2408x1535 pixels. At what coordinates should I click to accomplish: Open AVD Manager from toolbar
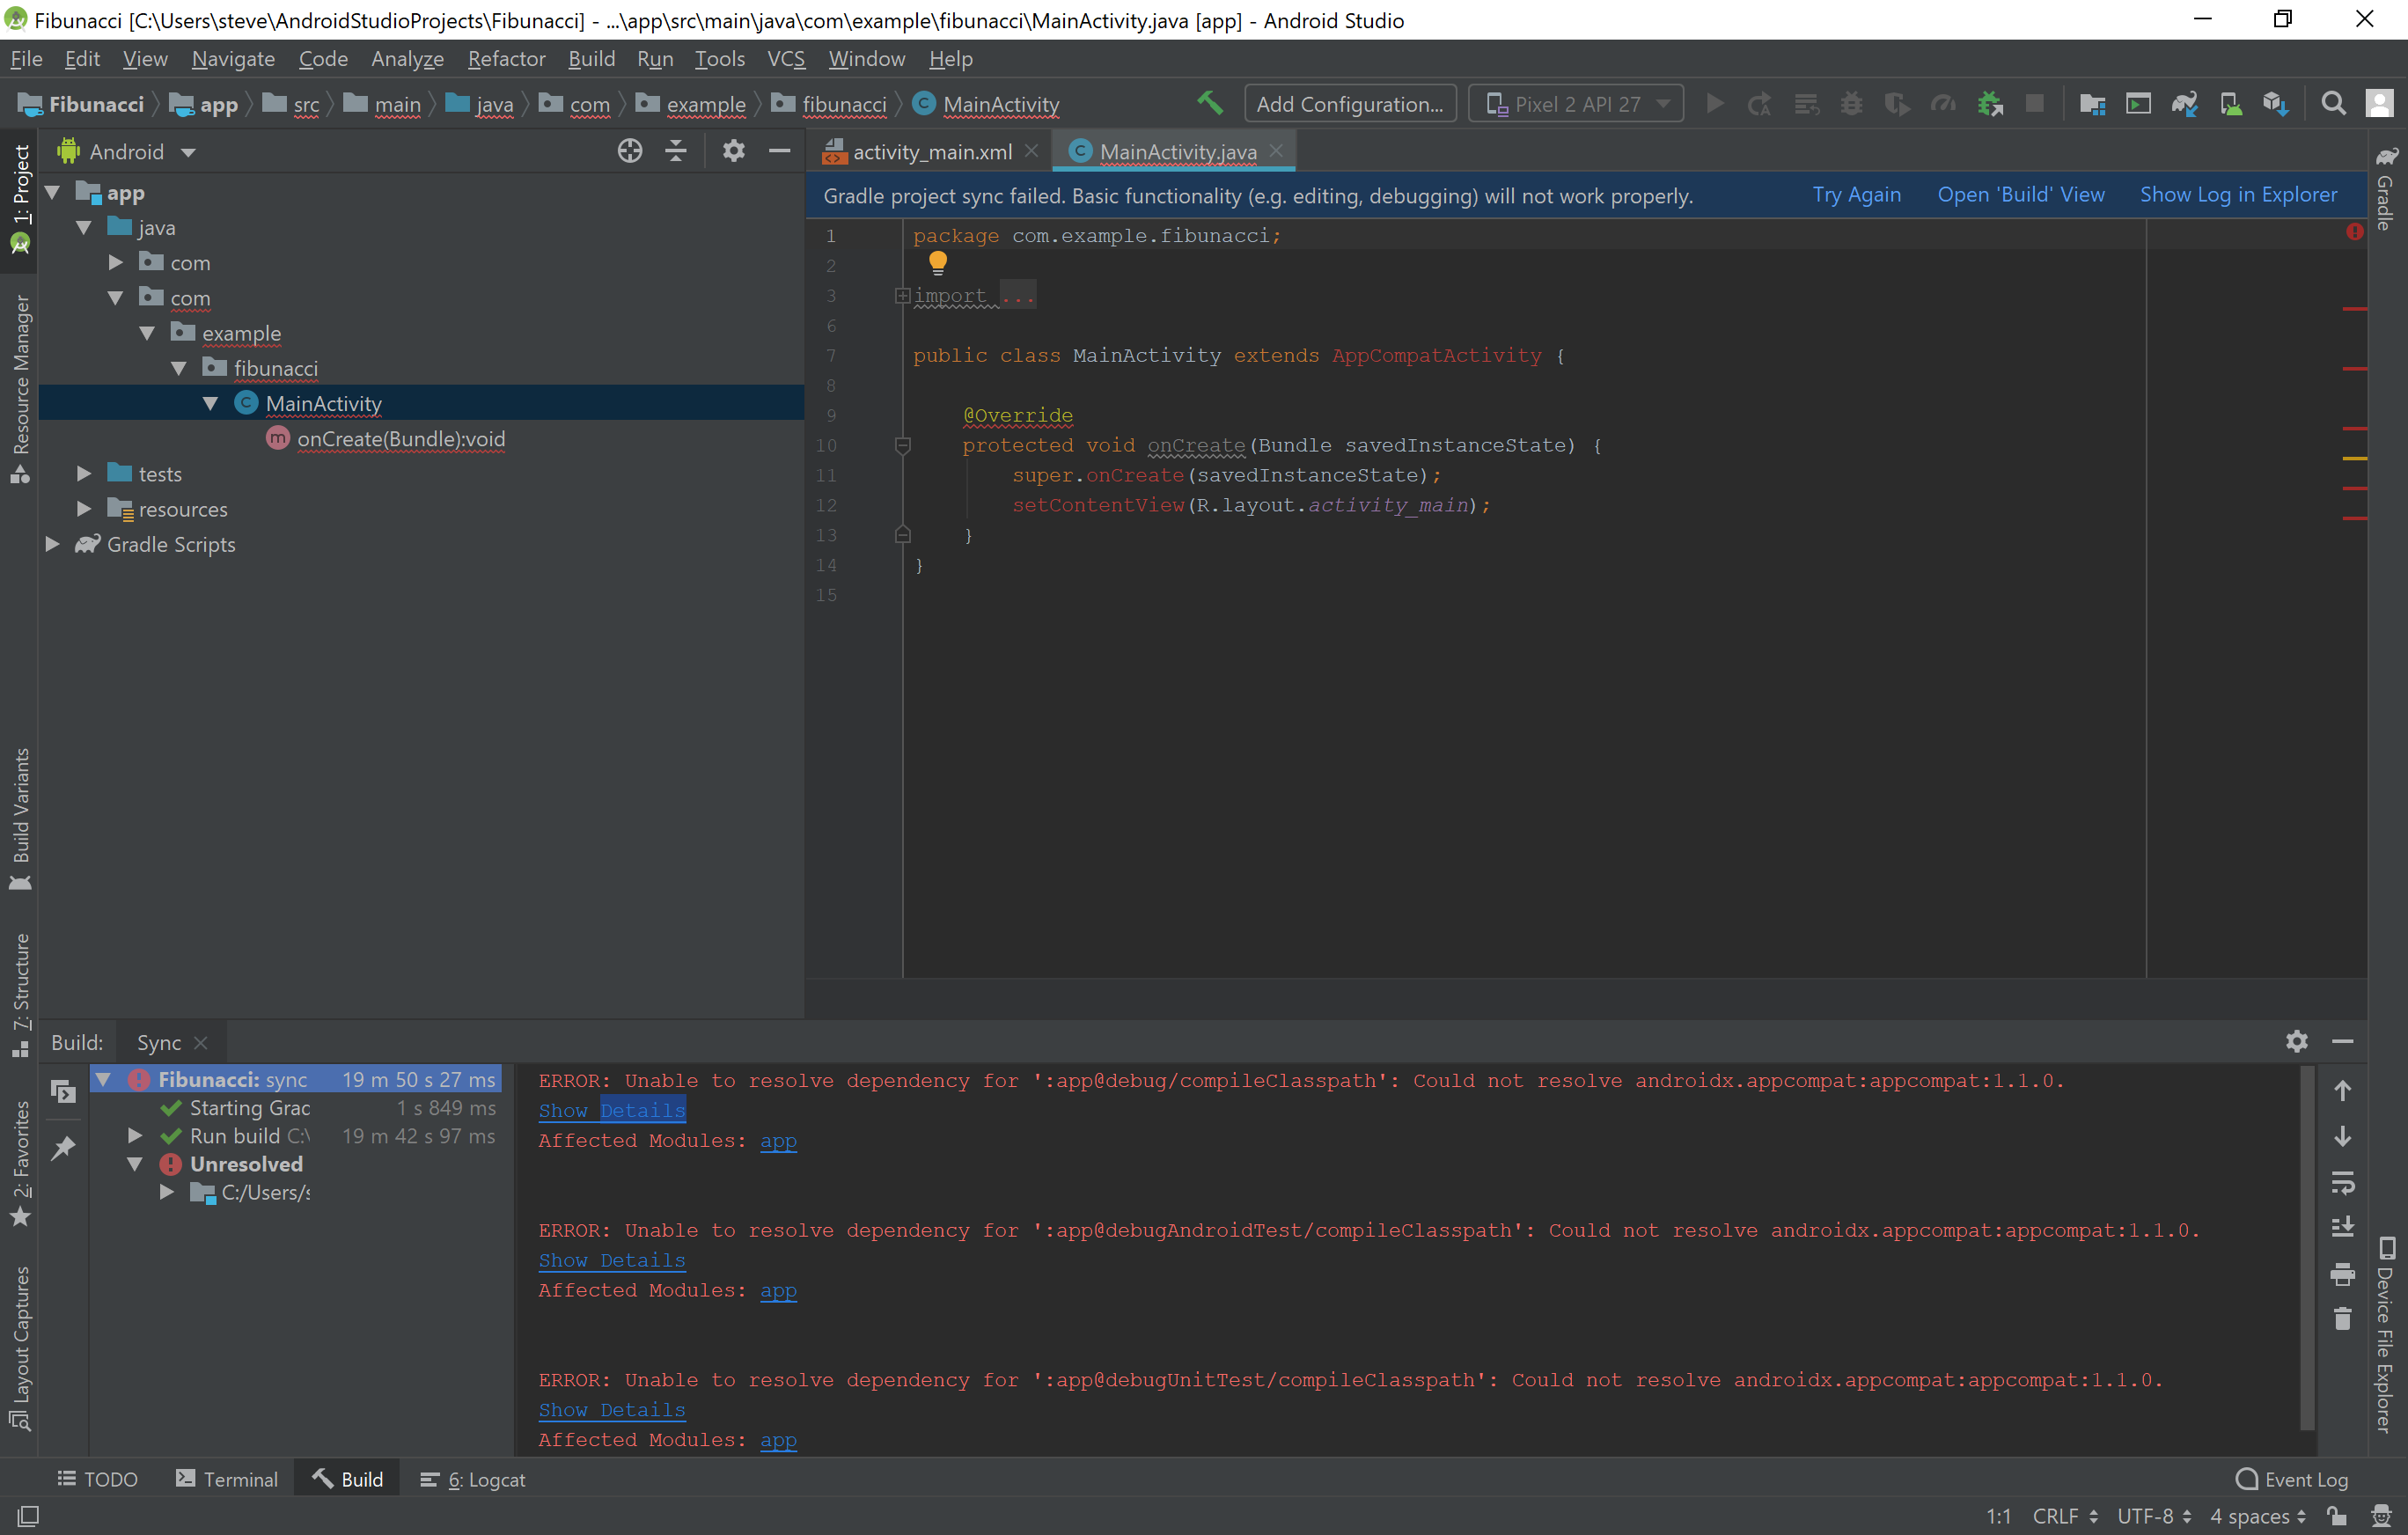click(x=2230, y=103)
